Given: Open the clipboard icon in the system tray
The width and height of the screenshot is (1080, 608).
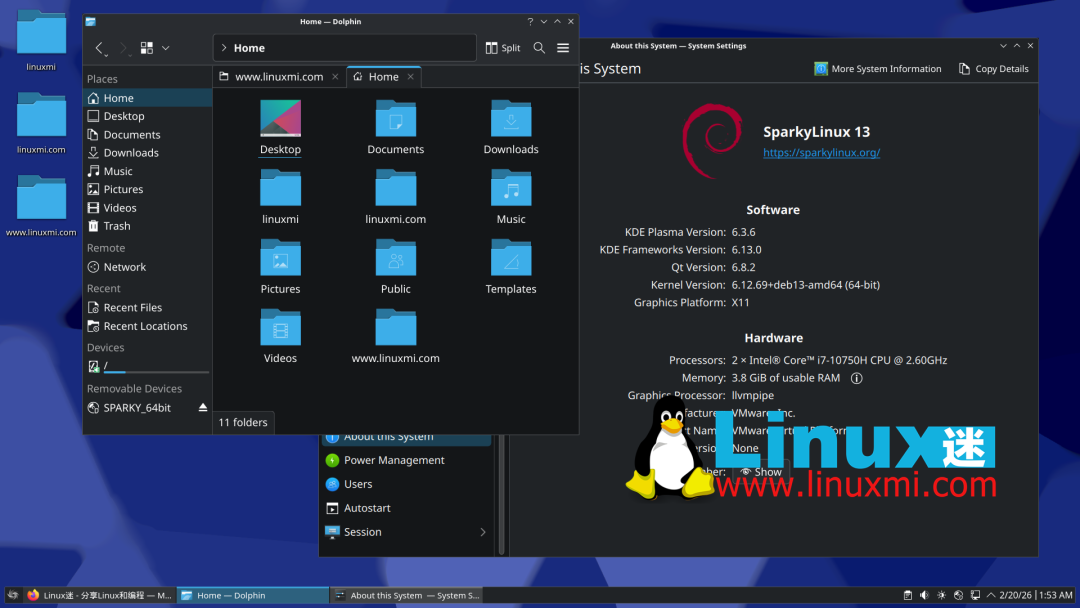Looking at the screenshot, I should click(908, 595).
